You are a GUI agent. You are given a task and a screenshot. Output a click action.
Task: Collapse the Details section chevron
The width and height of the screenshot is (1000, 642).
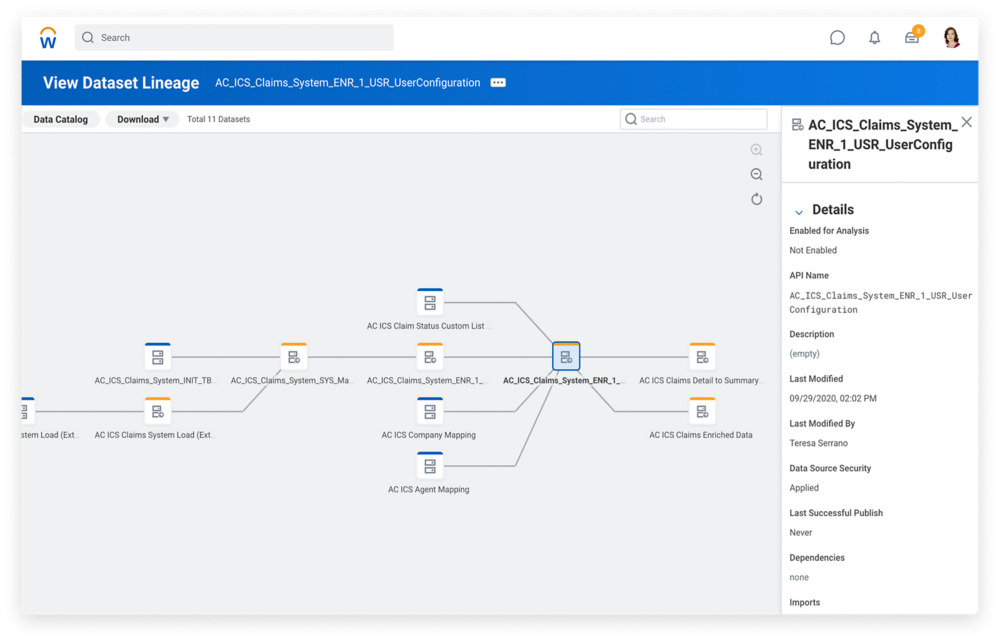pyautogui.click(x=798, y=211)
